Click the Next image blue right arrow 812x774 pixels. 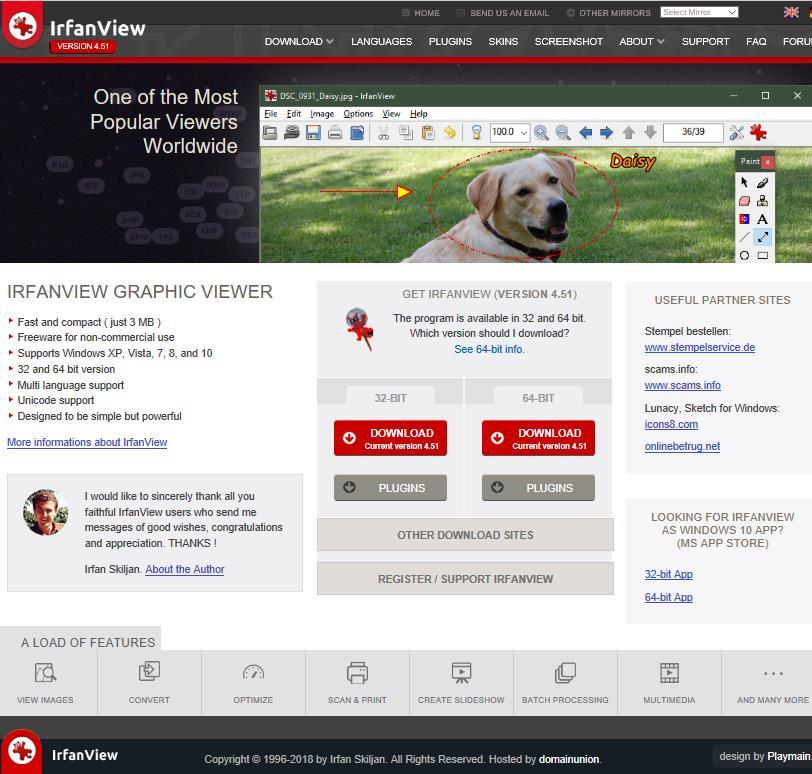pos(606,133)
